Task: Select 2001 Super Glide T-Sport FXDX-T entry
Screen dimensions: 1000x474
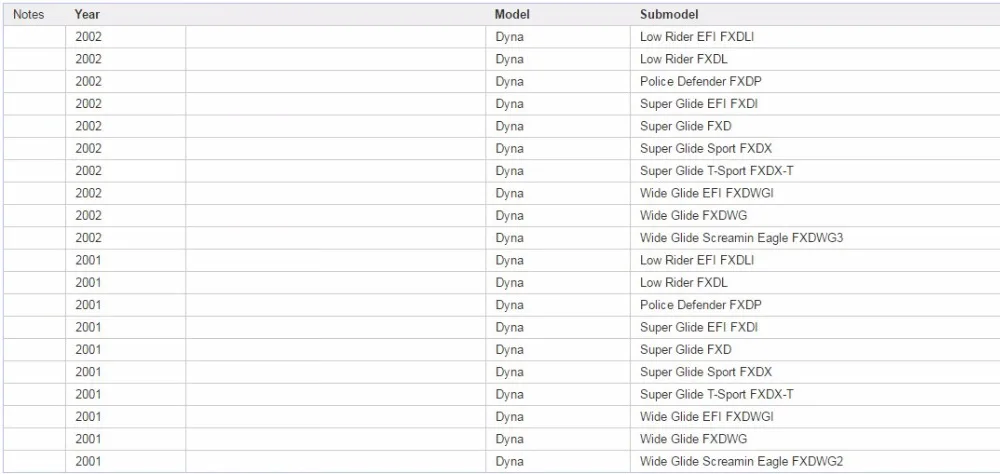Action: coord(717,394)
